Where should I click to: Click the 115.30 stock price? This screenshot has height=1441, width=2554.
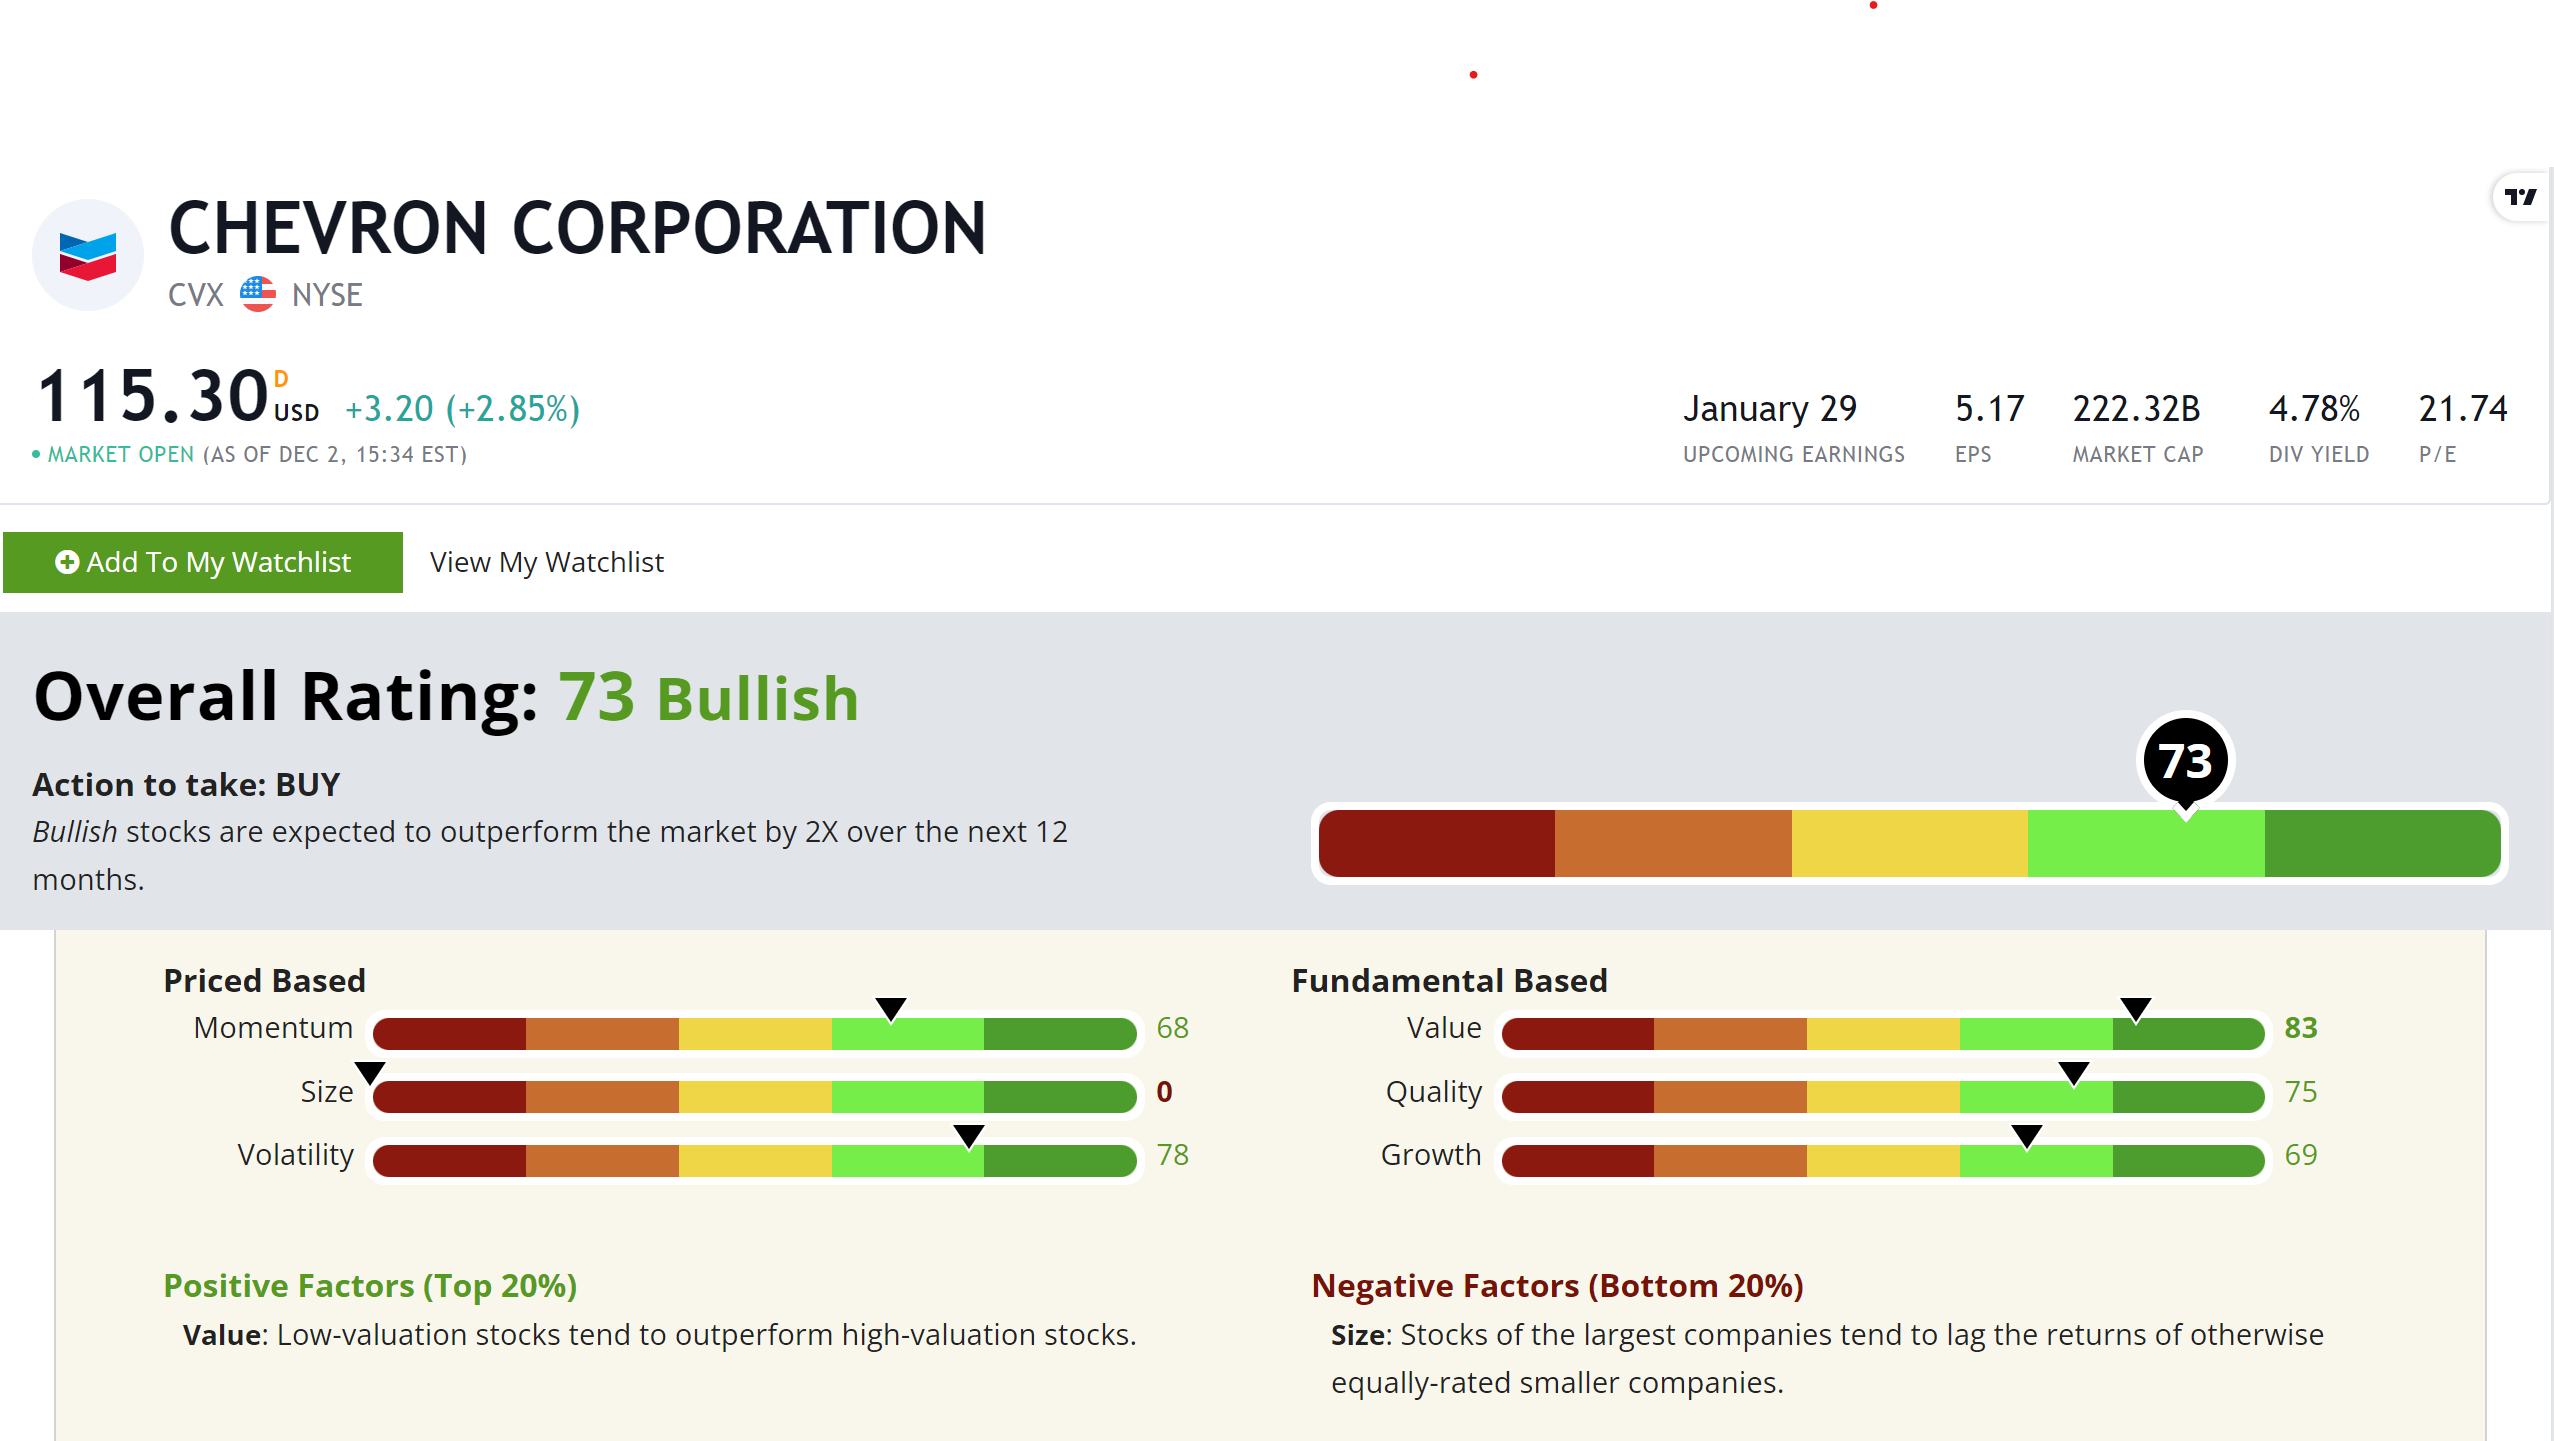click(153, 397)
